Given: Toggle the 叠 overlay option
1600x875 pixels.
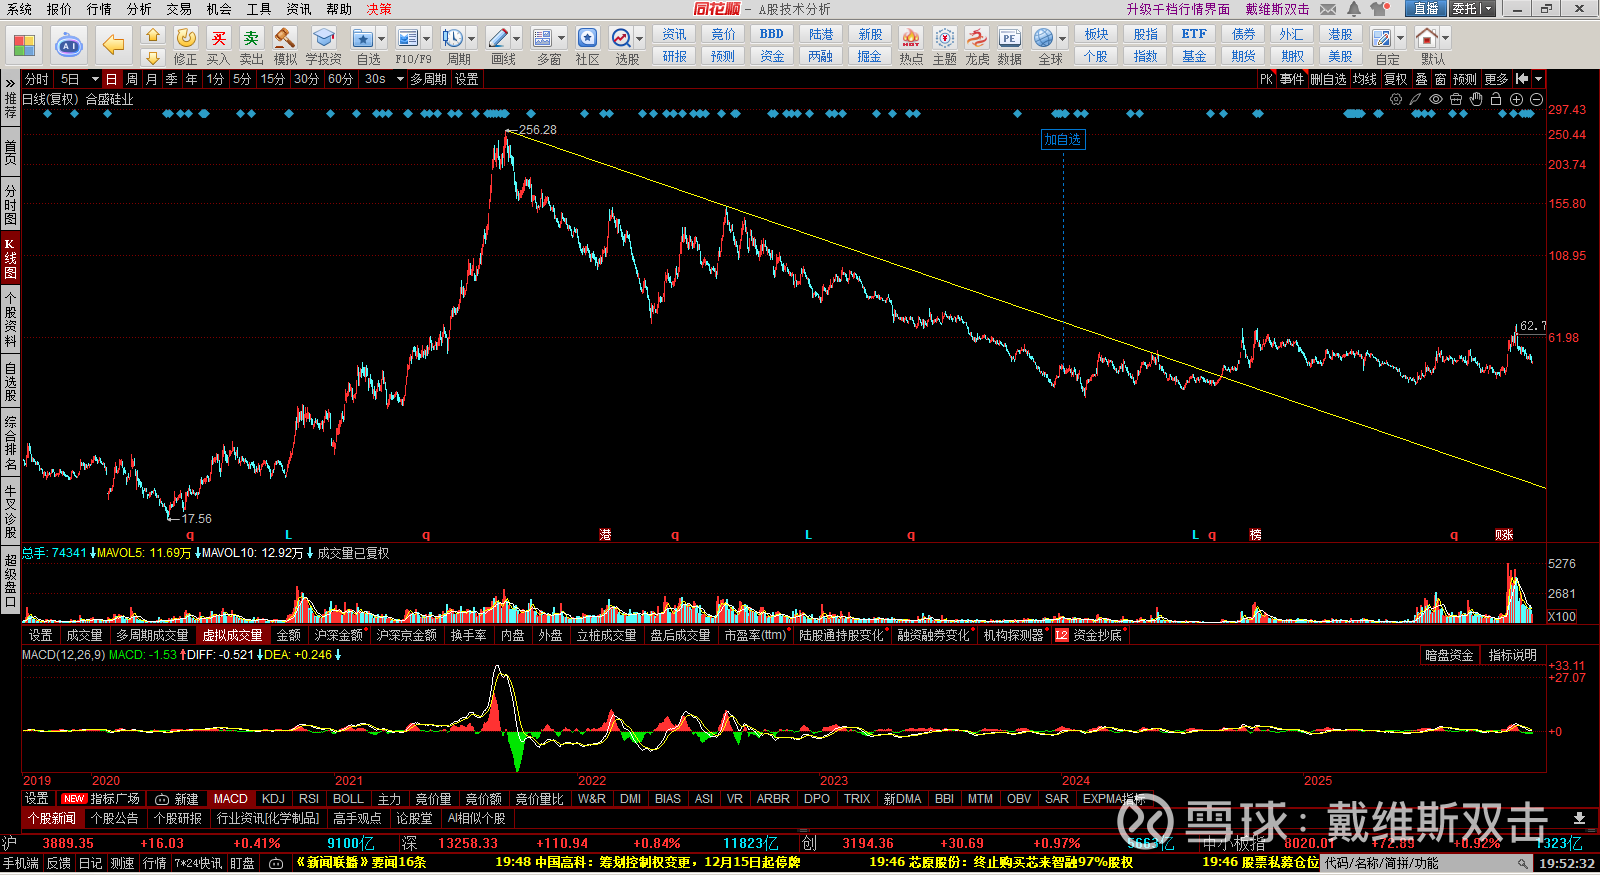Looking at the screenshot, I should tap(1421, 79).
